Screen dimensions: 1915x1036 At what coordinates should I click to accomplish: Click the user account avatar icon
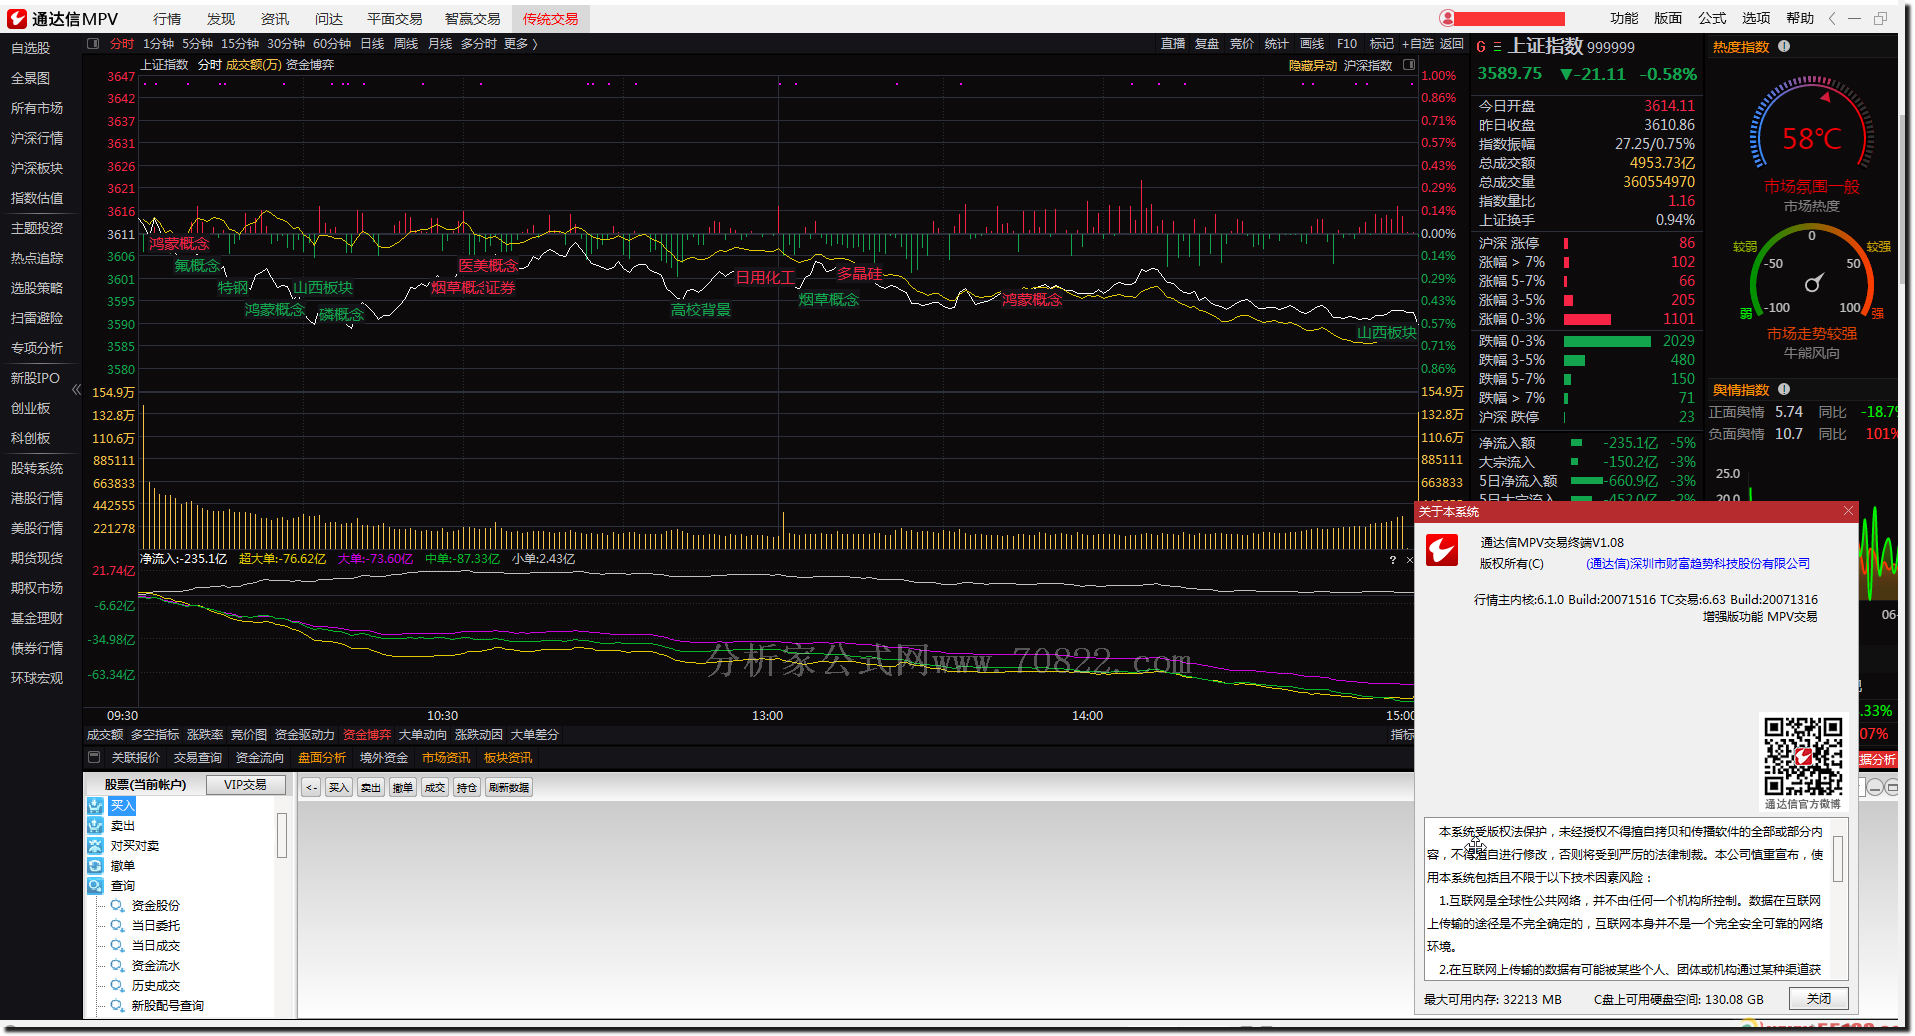point(1446,18)
